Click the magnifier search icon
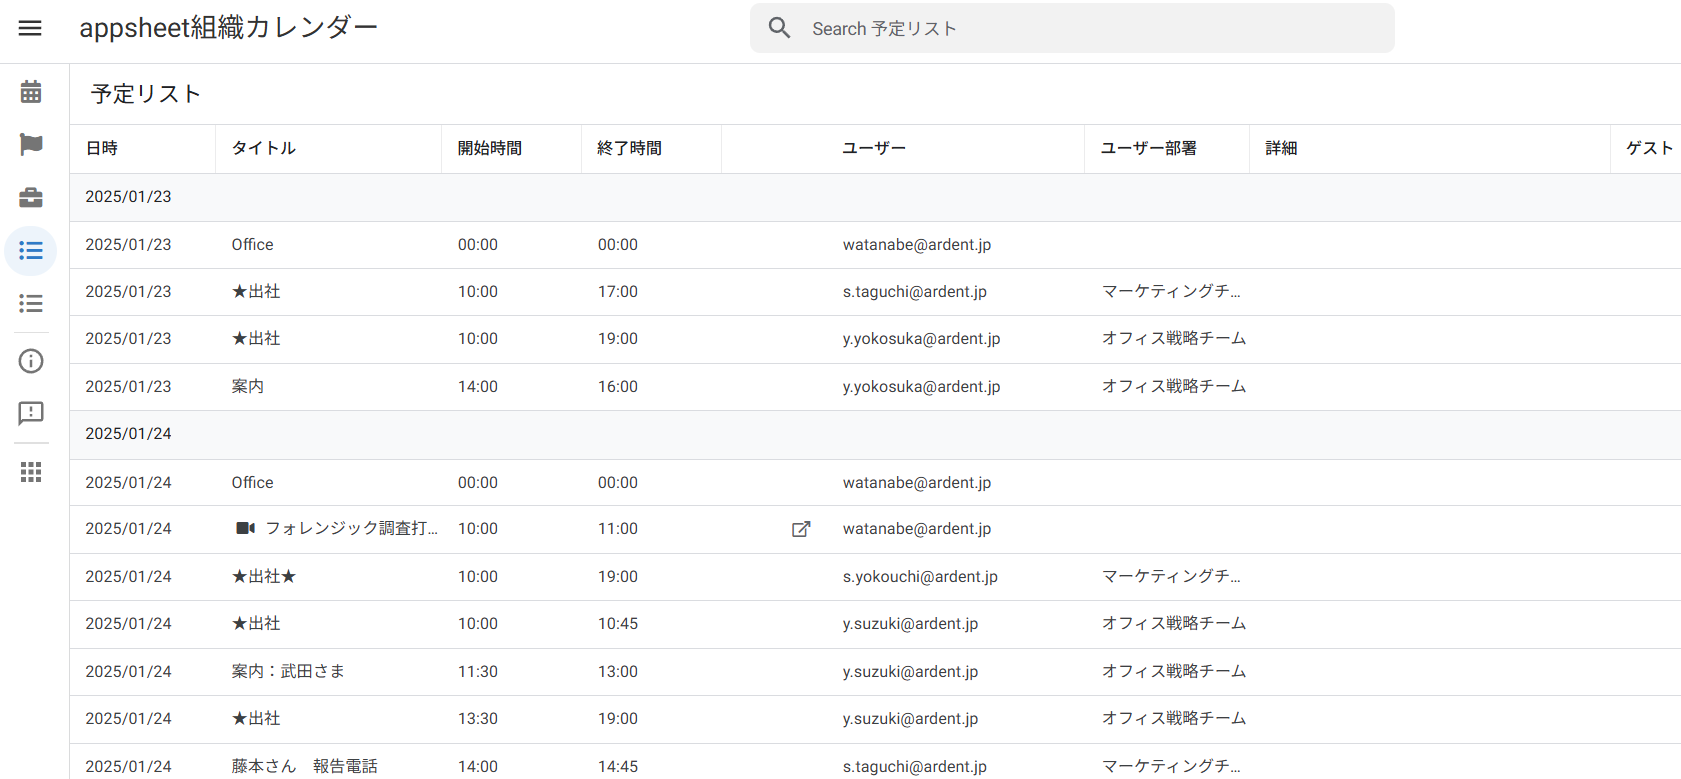The image size is (1681, 779). coord(780,28)
